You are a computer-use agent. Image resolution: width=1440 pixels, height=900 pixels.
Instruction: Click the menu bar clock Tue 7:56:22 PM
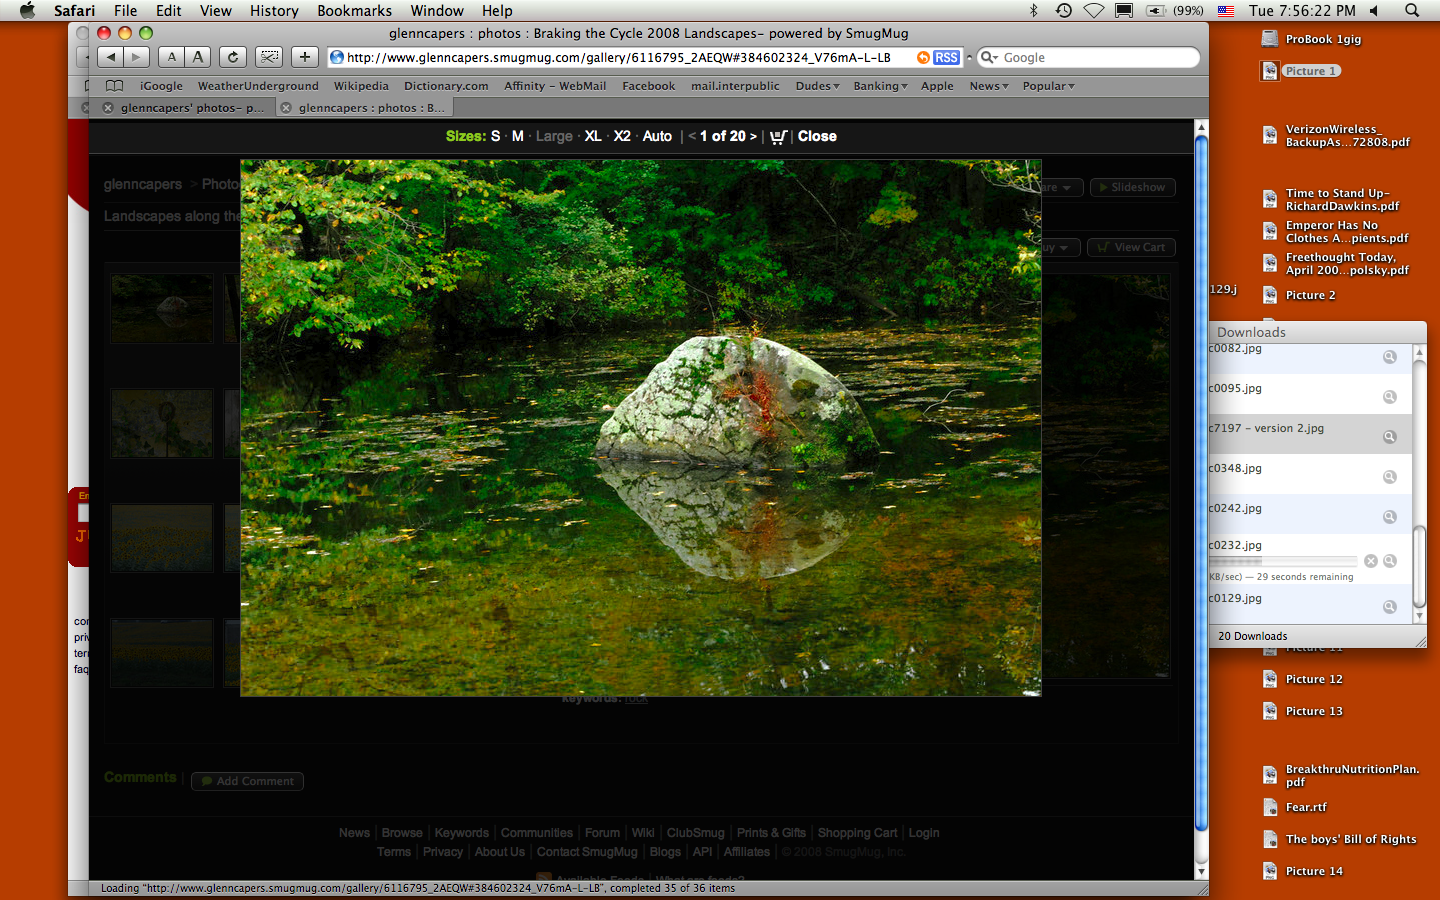(1302, 10)
